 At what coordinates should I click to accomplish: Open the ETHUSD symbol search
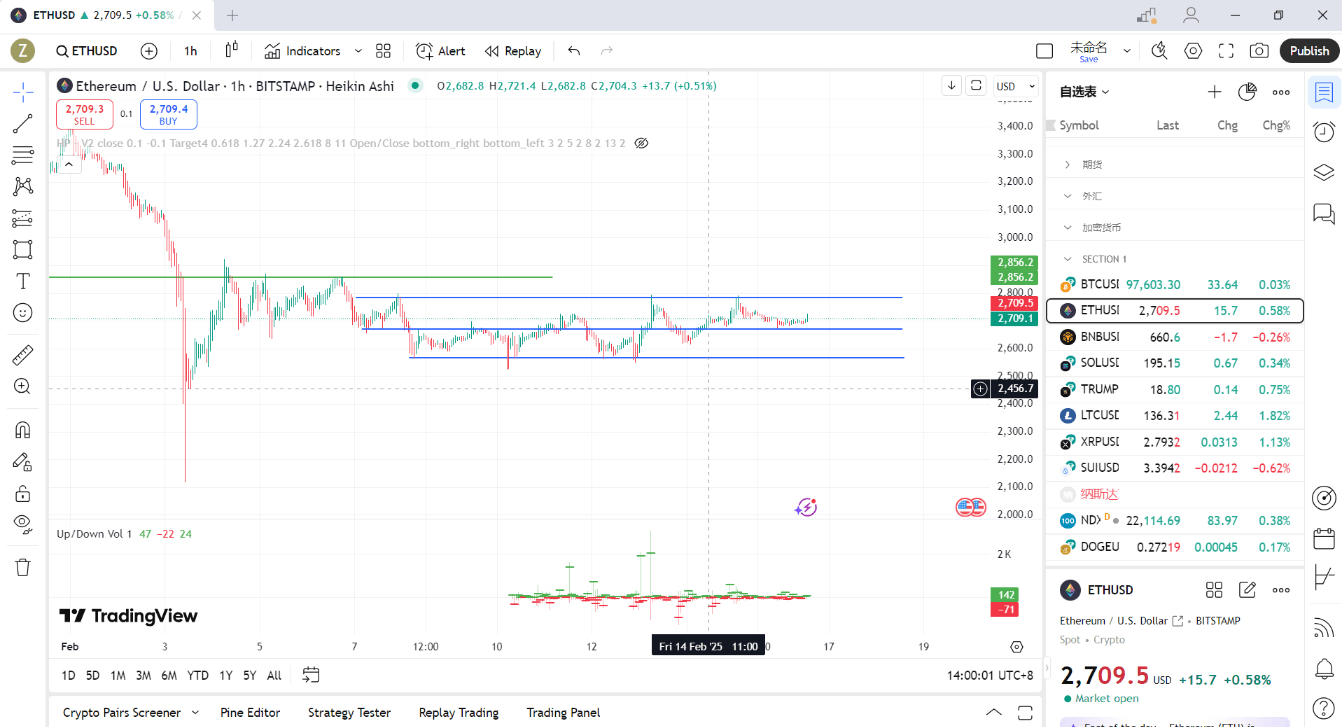(x=87, y=51)
